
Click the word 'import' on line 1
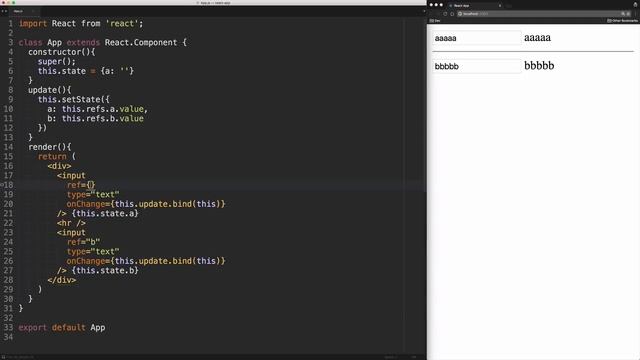33,24
